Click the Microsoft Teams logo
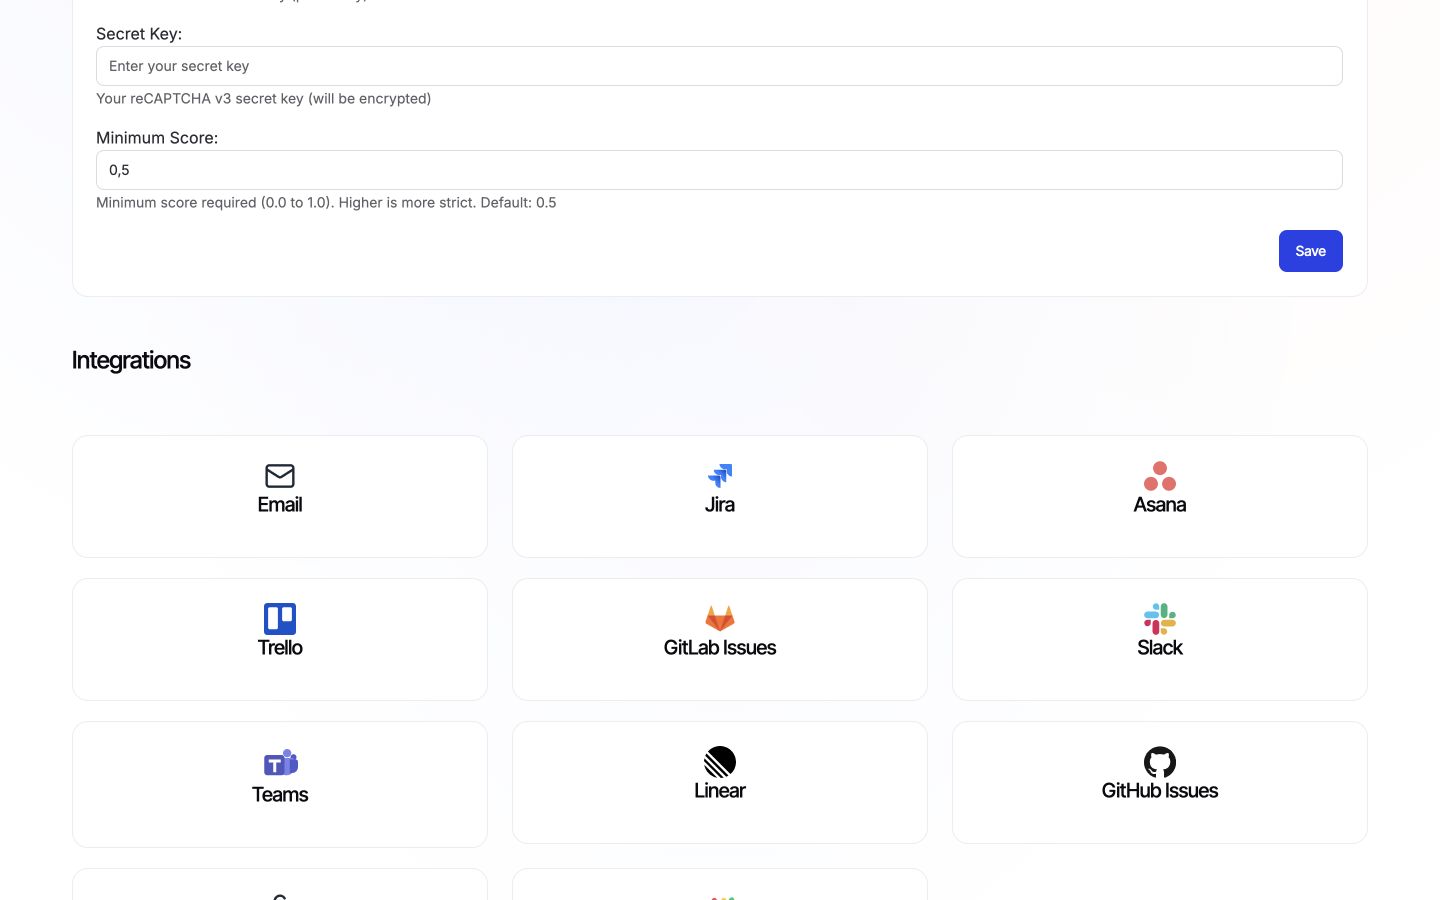Image resolution: width=1440 pixels, height=900 pixels. pyautogui.click(x=280, y=763)
